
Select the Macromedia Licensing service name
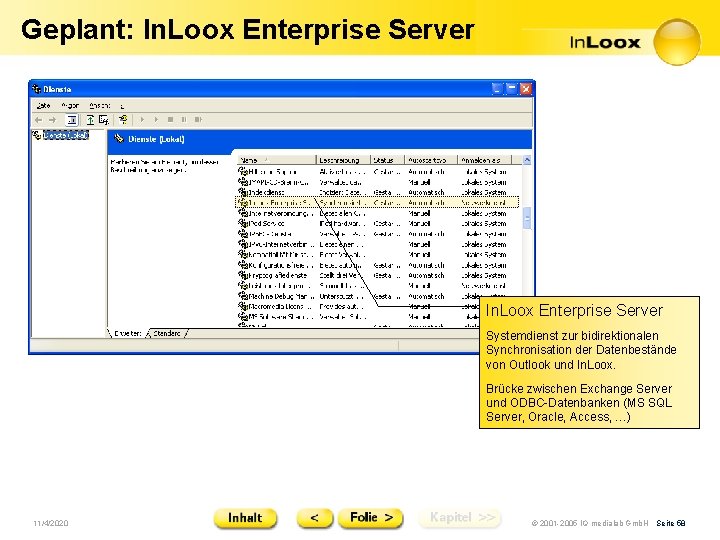tap(281, 306)
